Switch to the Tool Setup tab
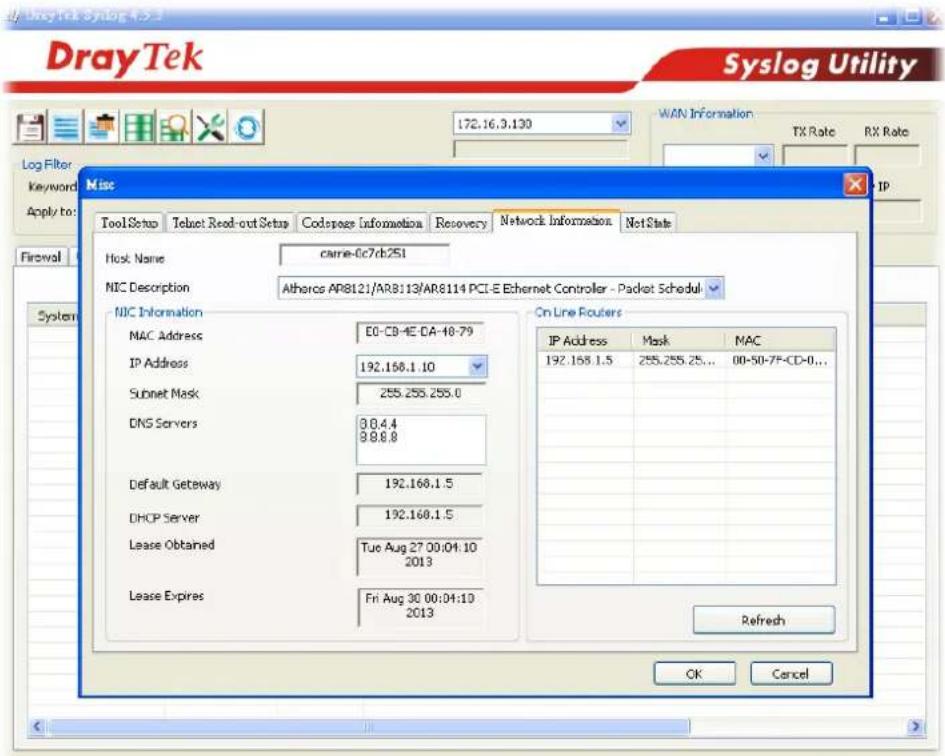The width and height of the screenshot is (945, 756). coord(129,222)
